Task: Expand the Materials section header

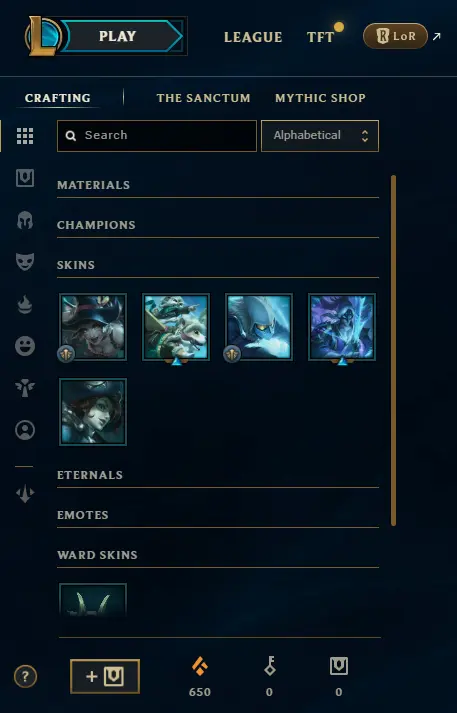Action: tap(218, 185)
